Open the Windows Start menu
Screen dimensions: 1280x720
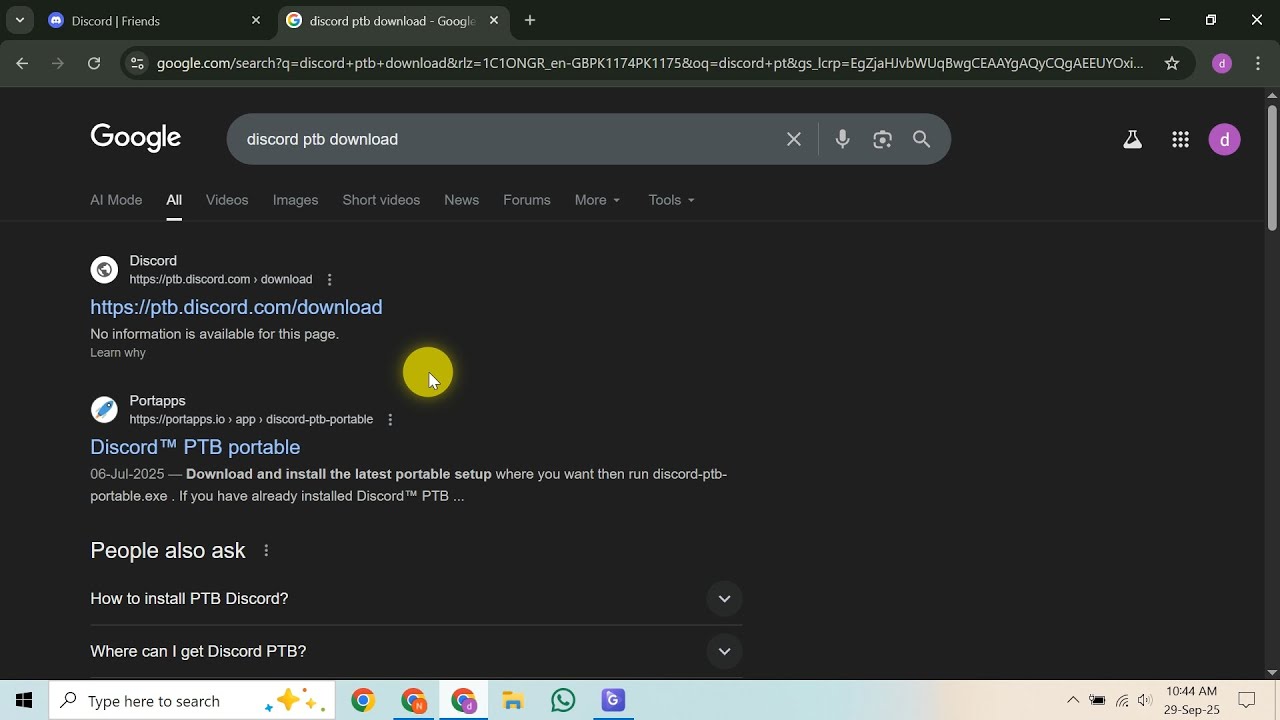24,700
